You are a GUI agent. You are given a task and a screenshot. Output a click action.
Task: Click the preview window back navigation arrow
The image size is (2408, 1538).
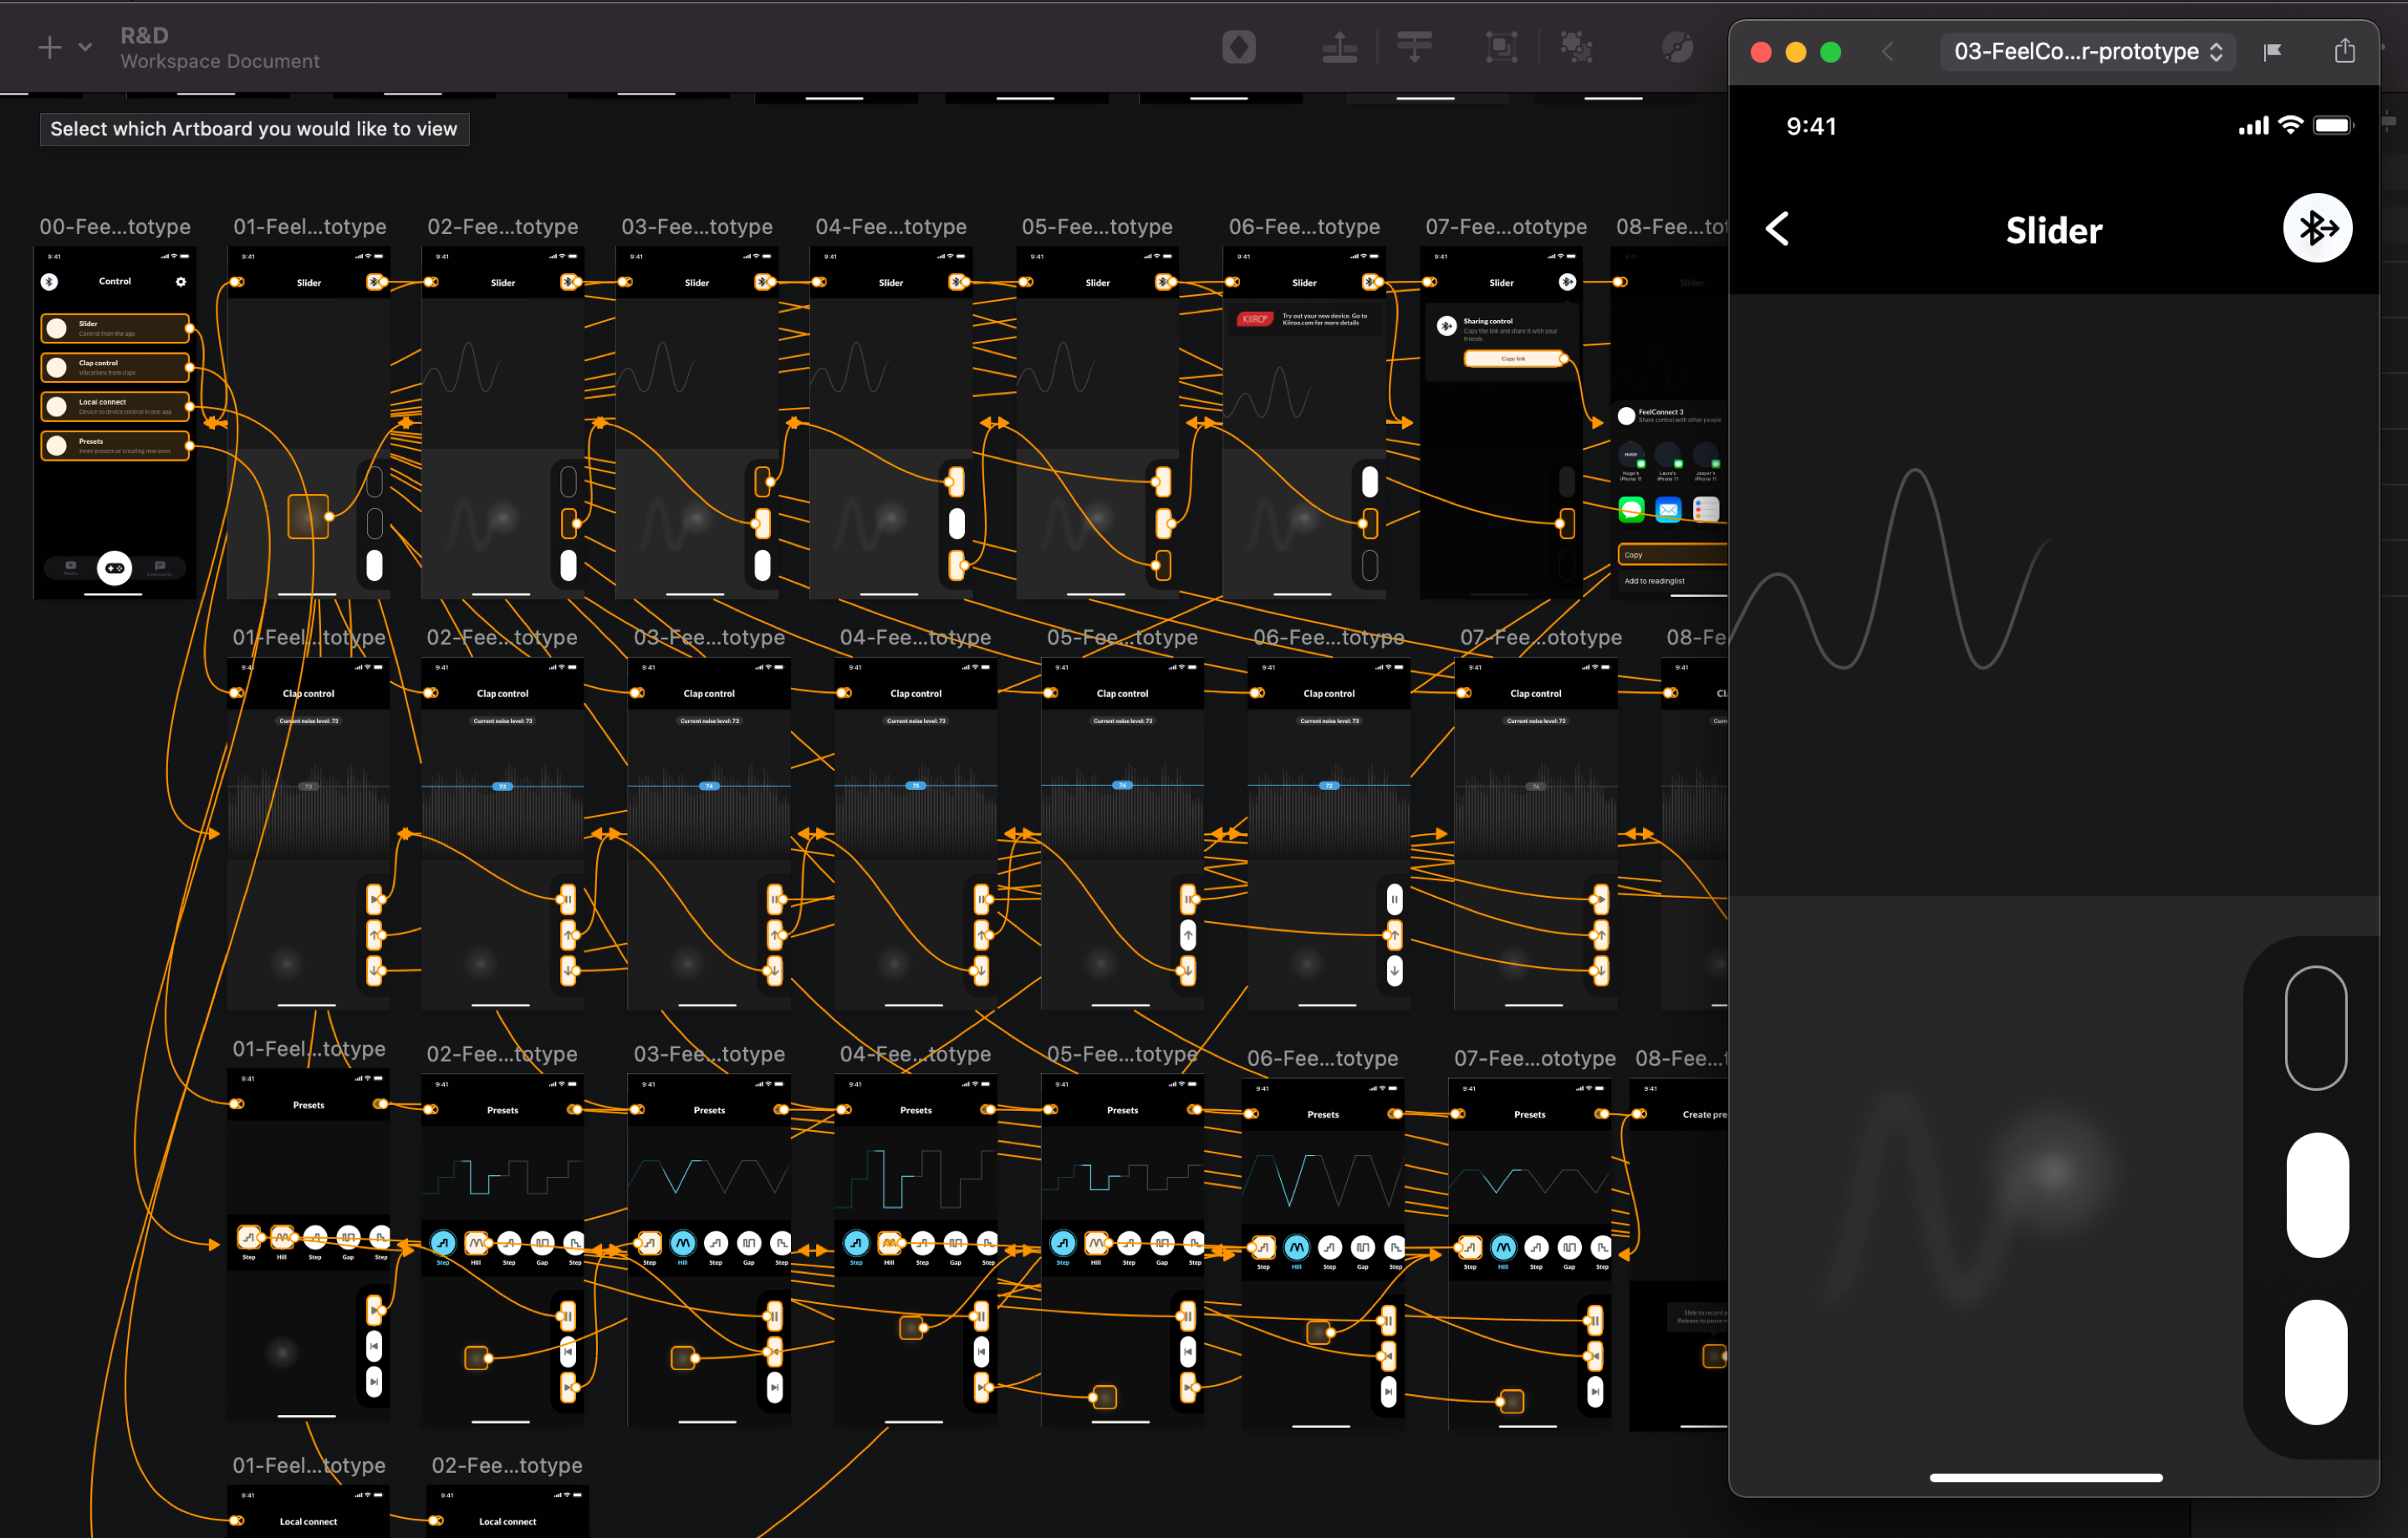pos(1888,52)
